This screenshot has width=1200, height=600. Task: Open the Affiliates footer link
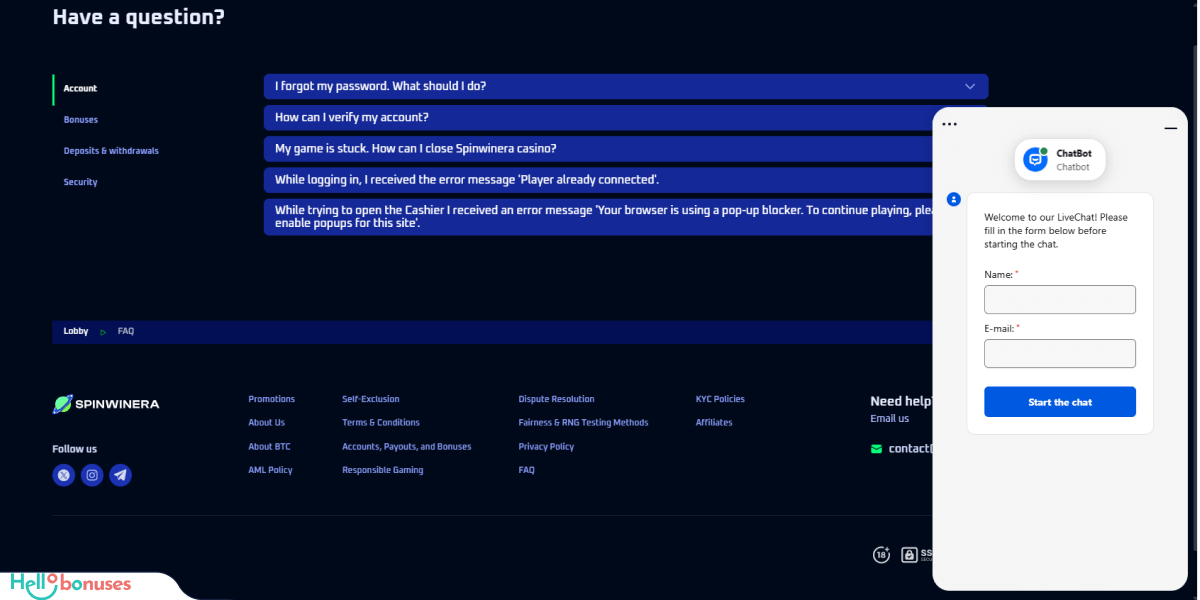(x=715, y=422)
